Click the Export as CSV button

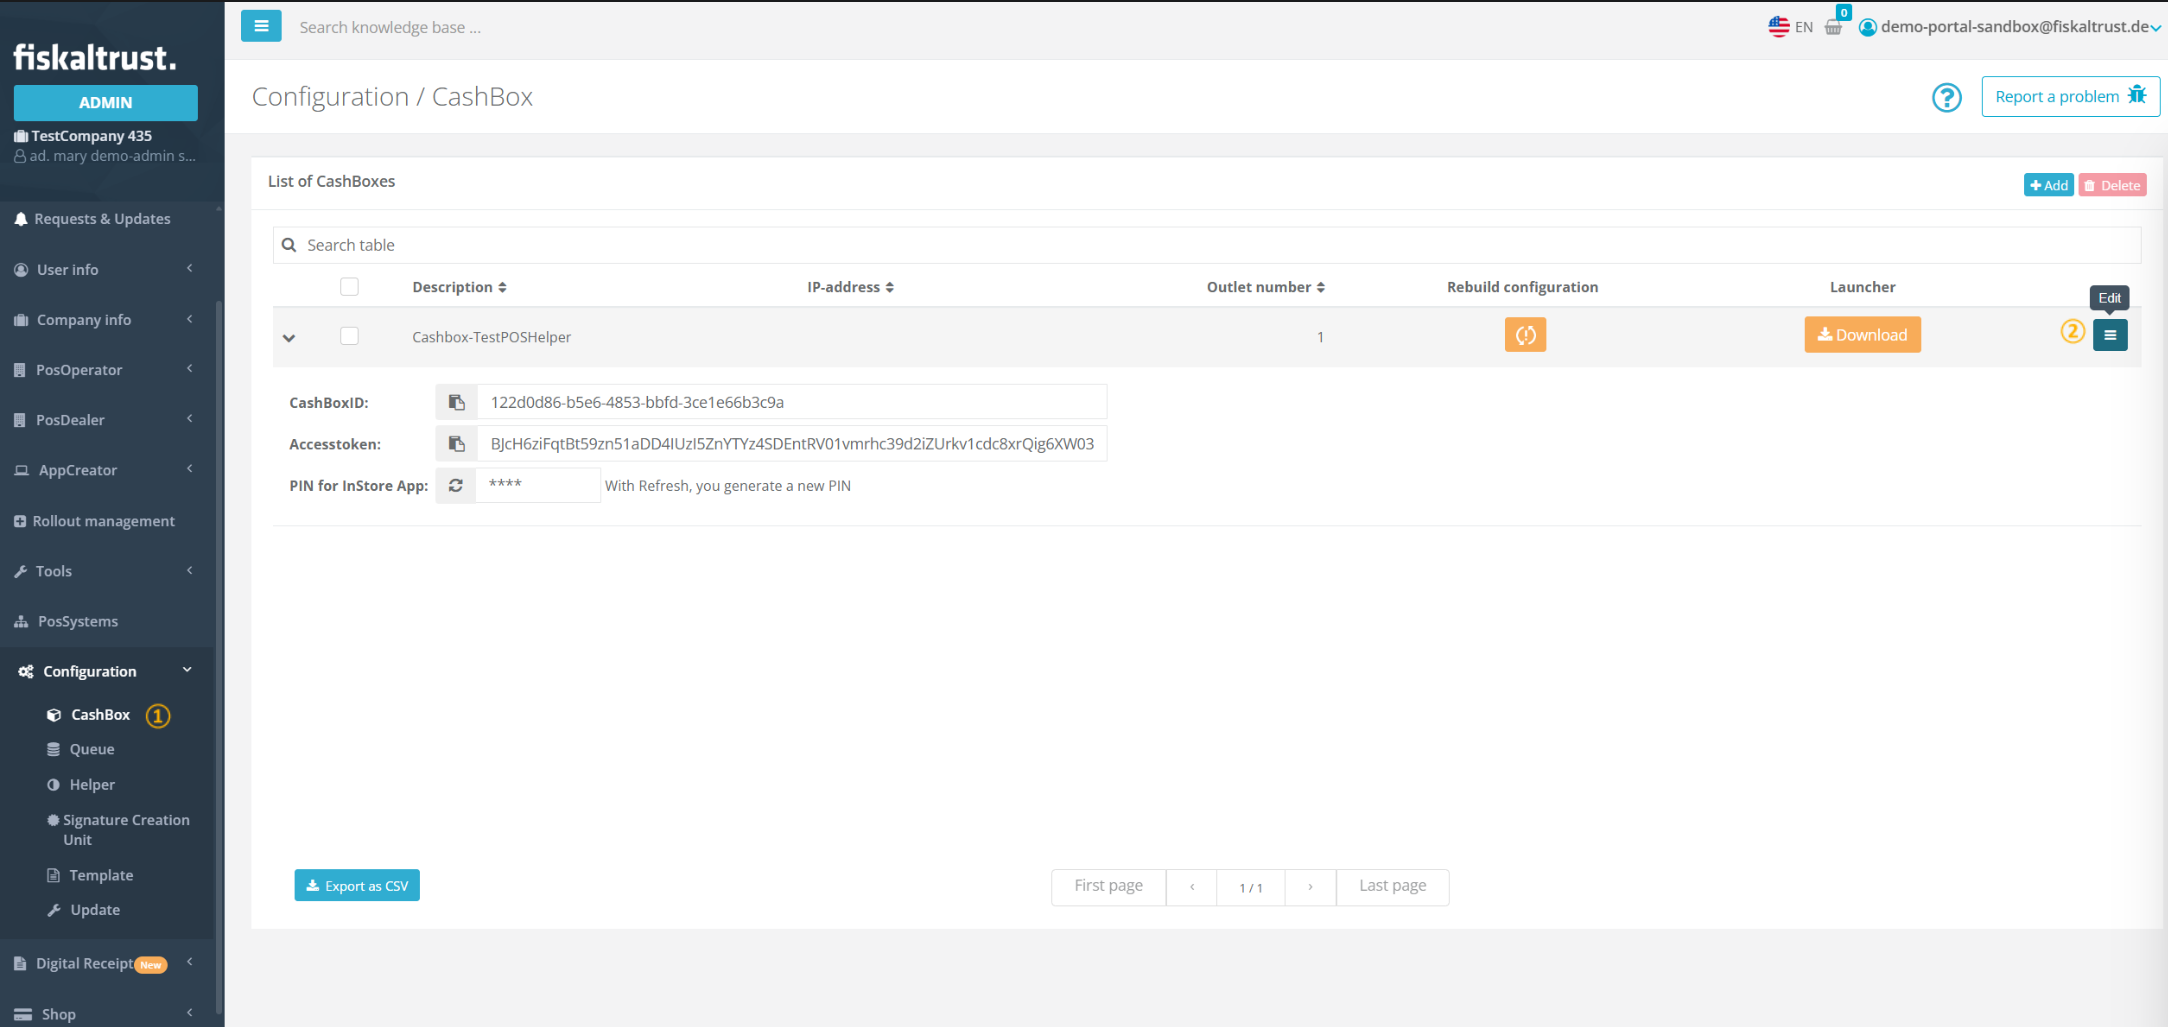[x=357, y=886]
